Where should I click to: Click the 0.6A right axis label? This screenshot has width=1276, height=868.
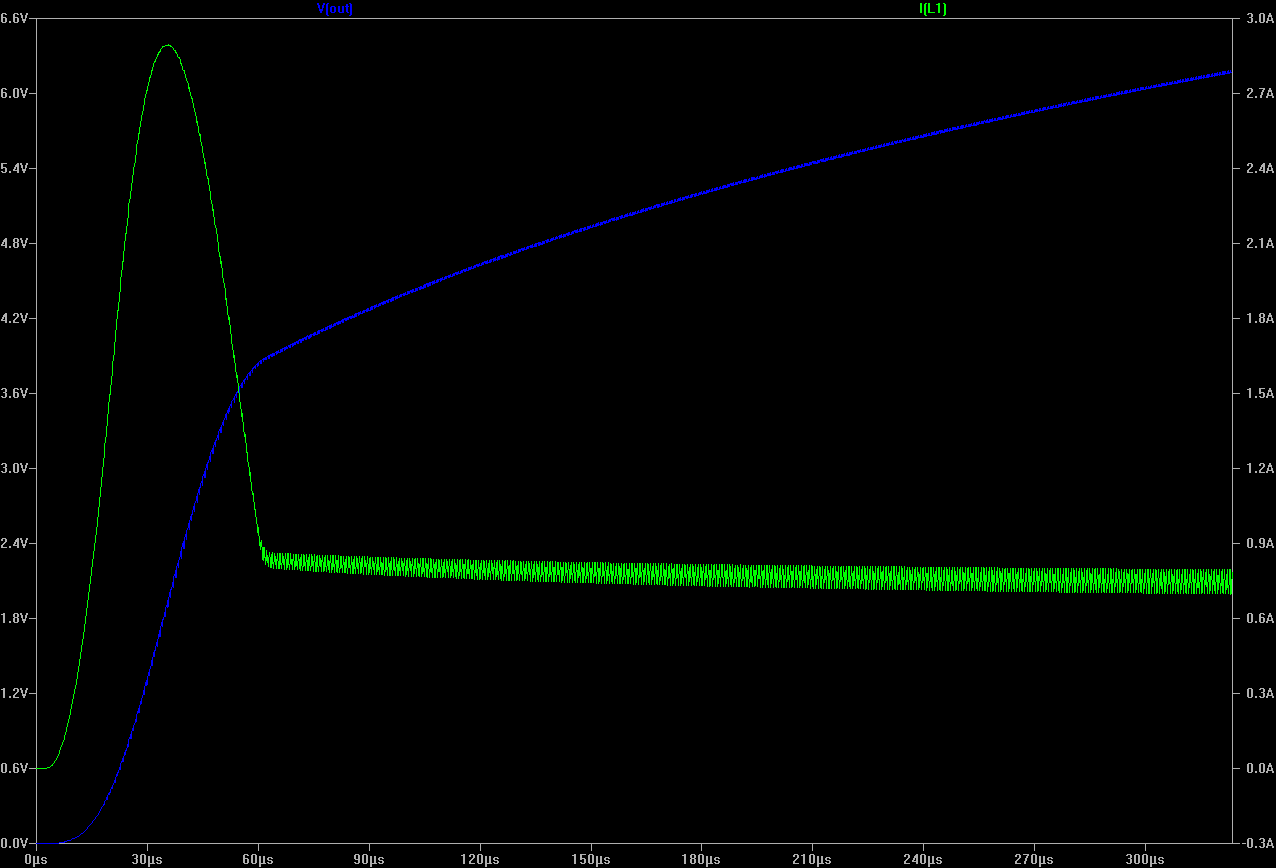[x=1260, y=619]
